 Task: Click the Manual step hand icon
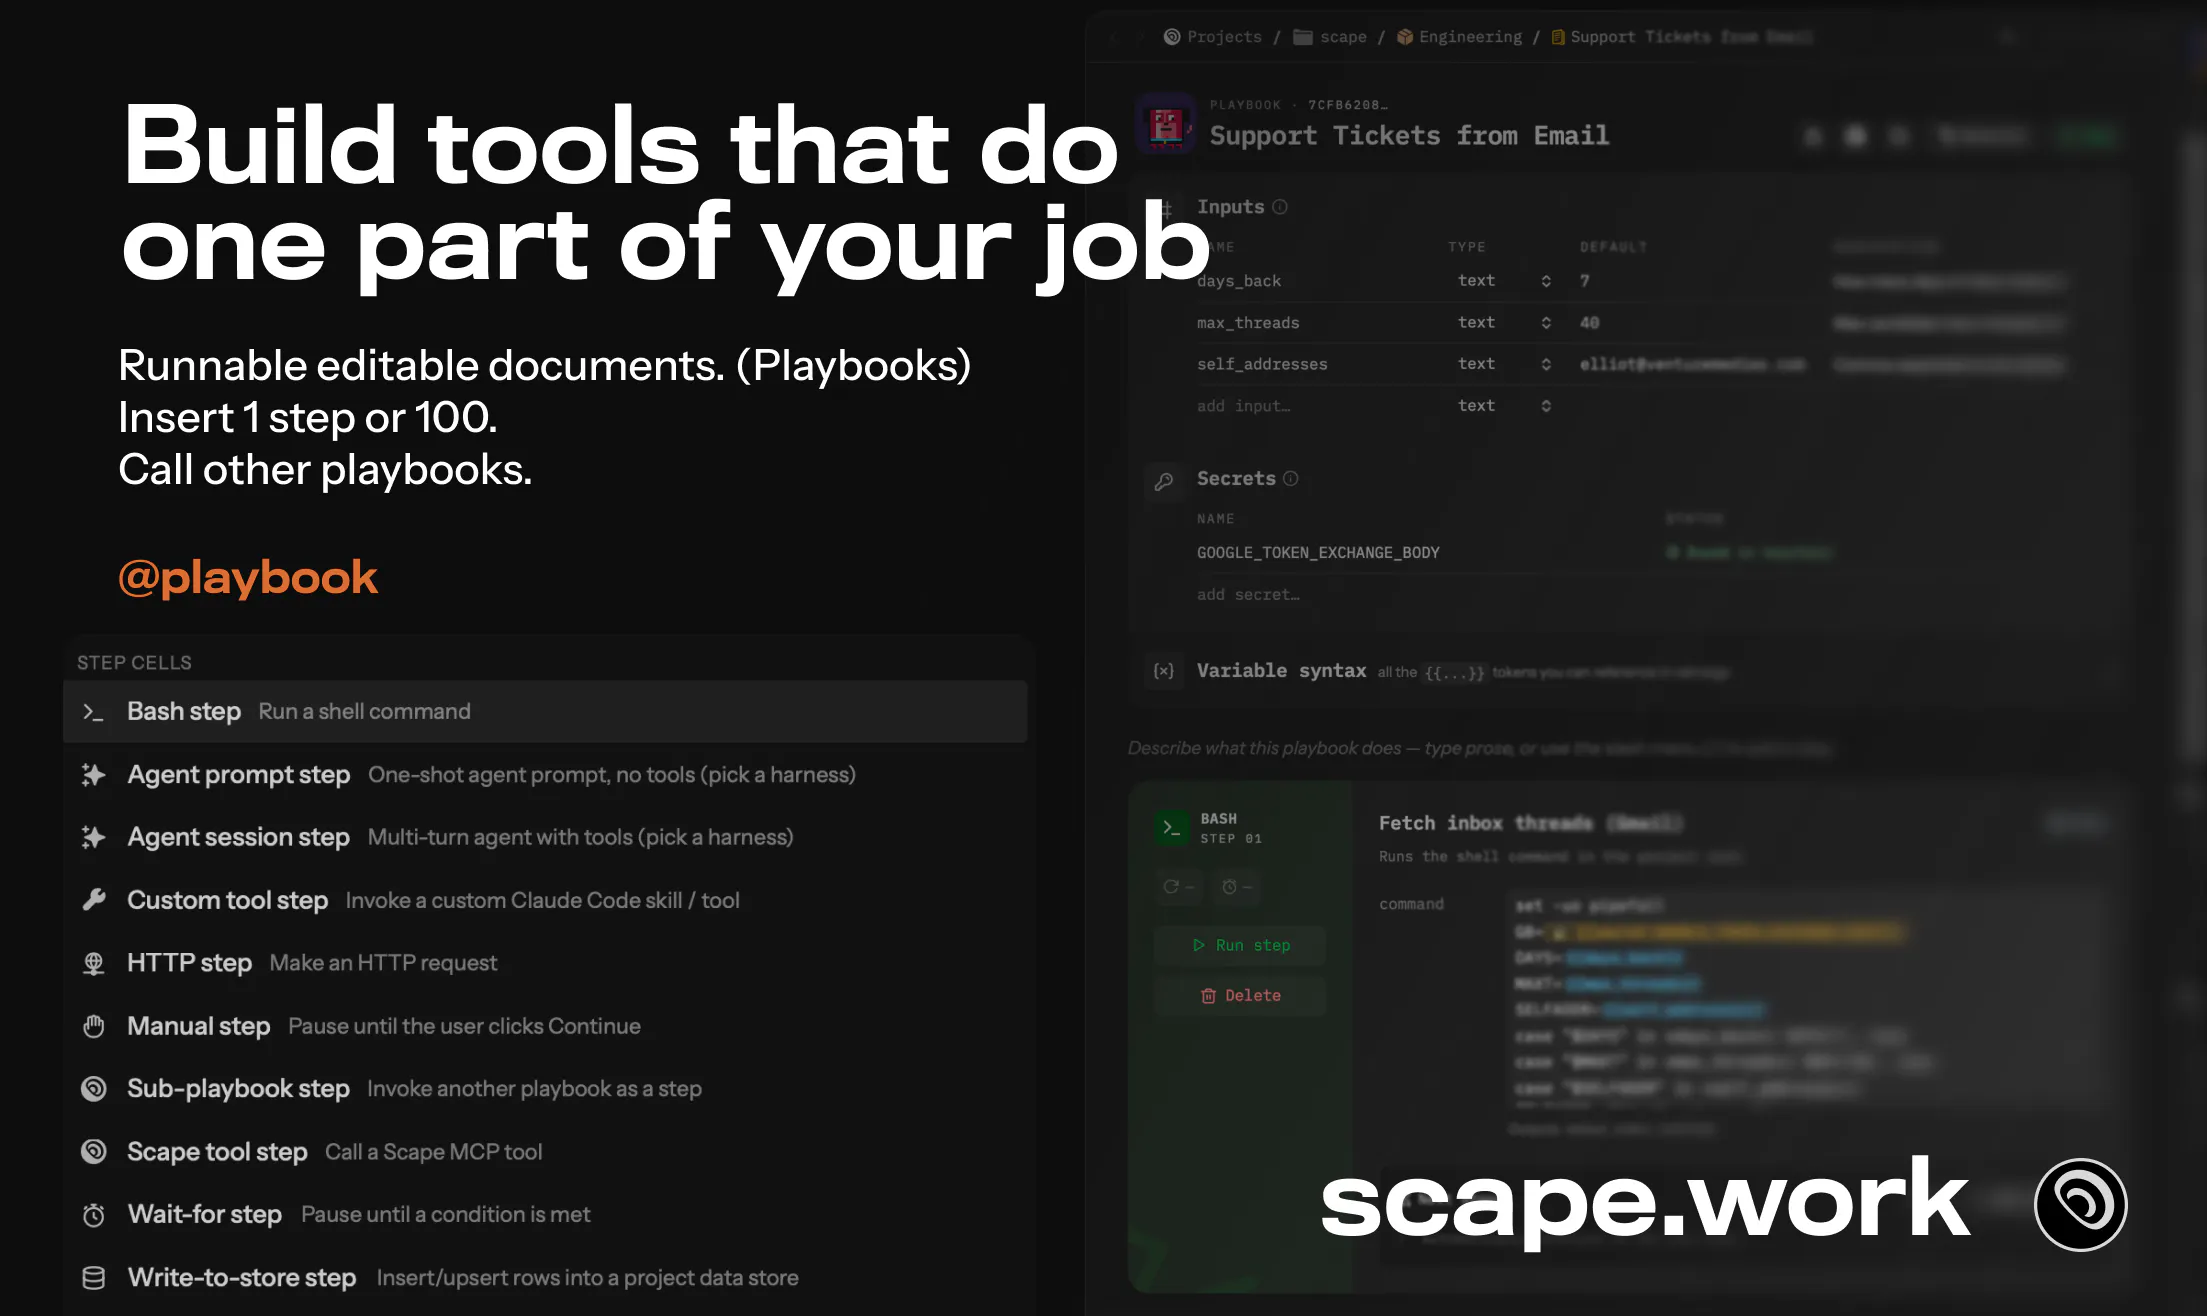coord(94,1026)
